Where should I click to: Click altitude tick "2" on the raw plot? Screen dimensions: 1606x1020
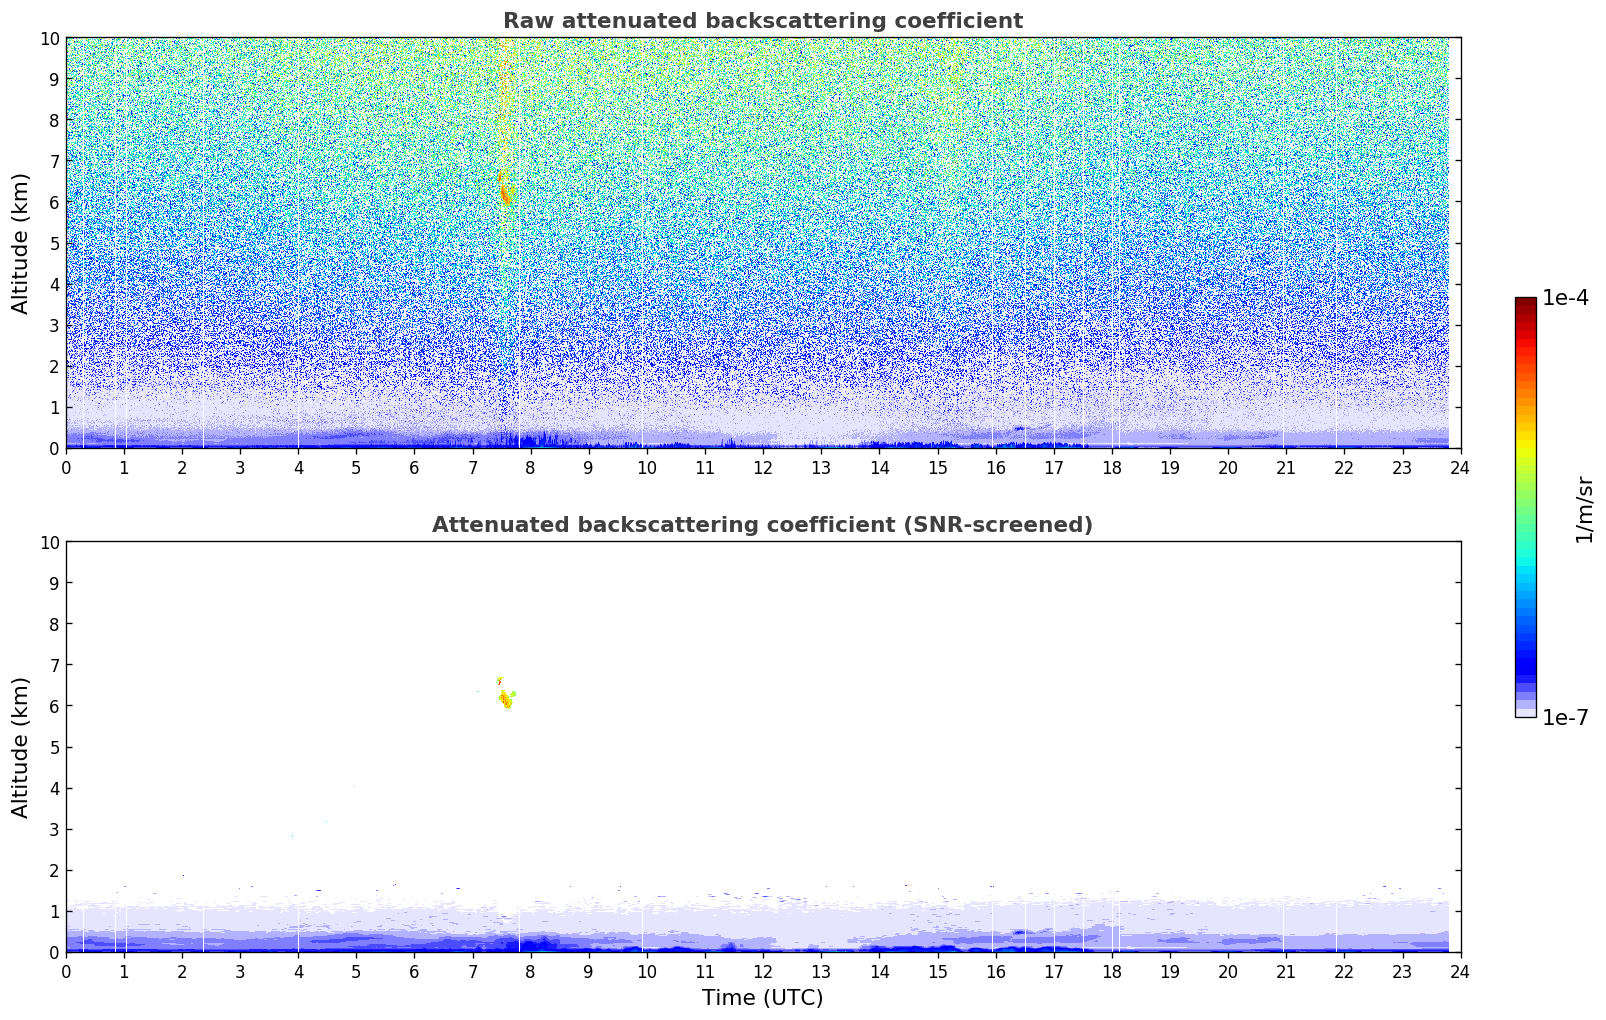pos(54,366)
